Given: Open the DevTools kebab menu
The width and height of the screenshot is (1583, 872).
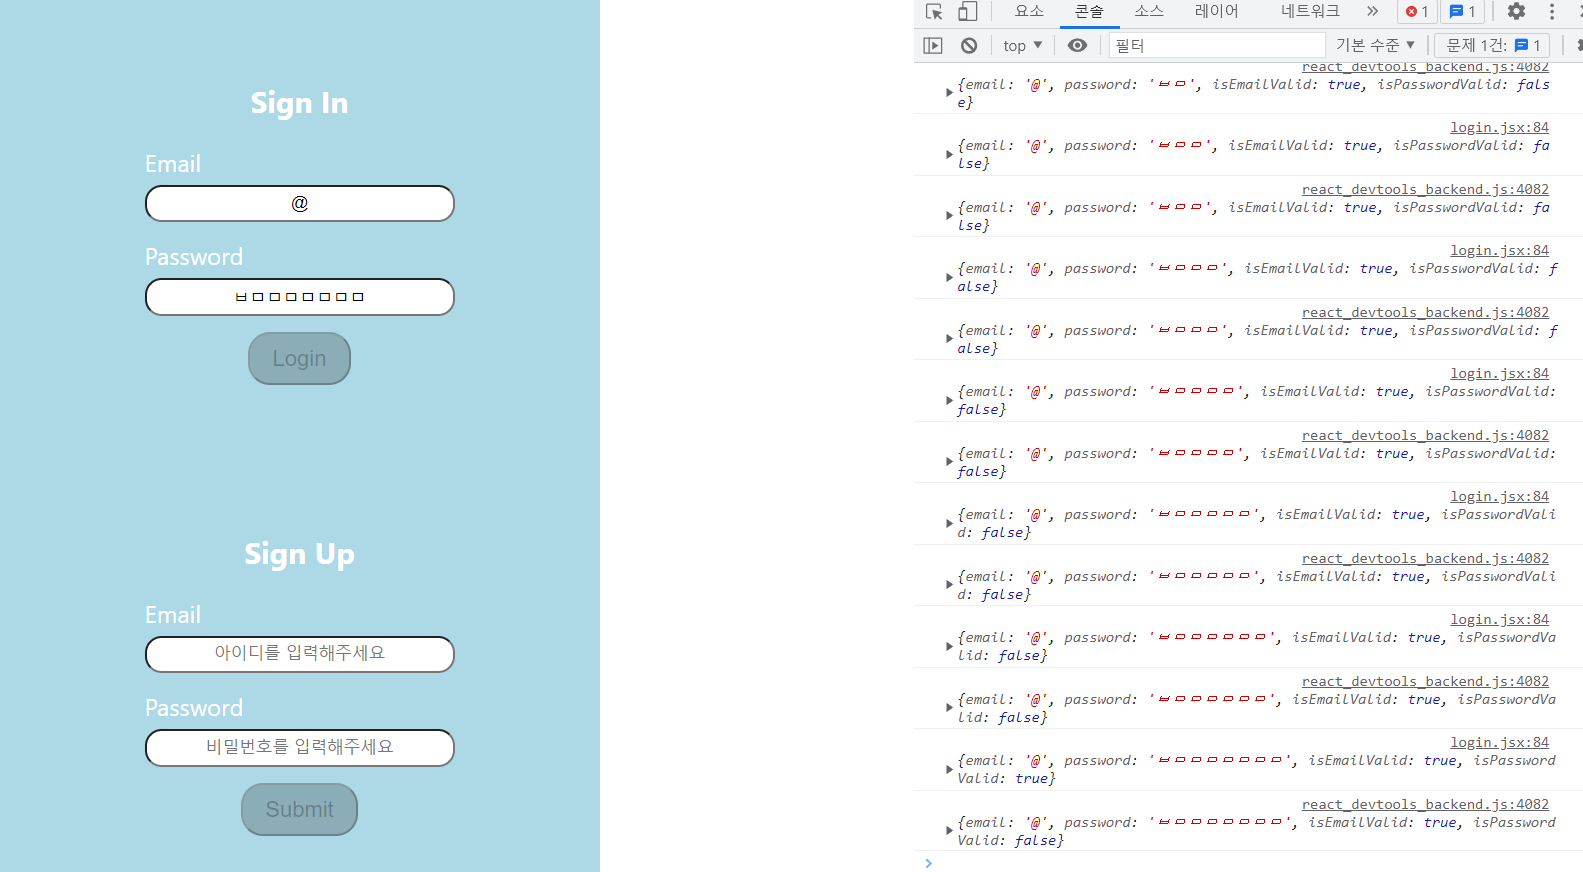Looking at the screenshot, I should [1552, 12].
